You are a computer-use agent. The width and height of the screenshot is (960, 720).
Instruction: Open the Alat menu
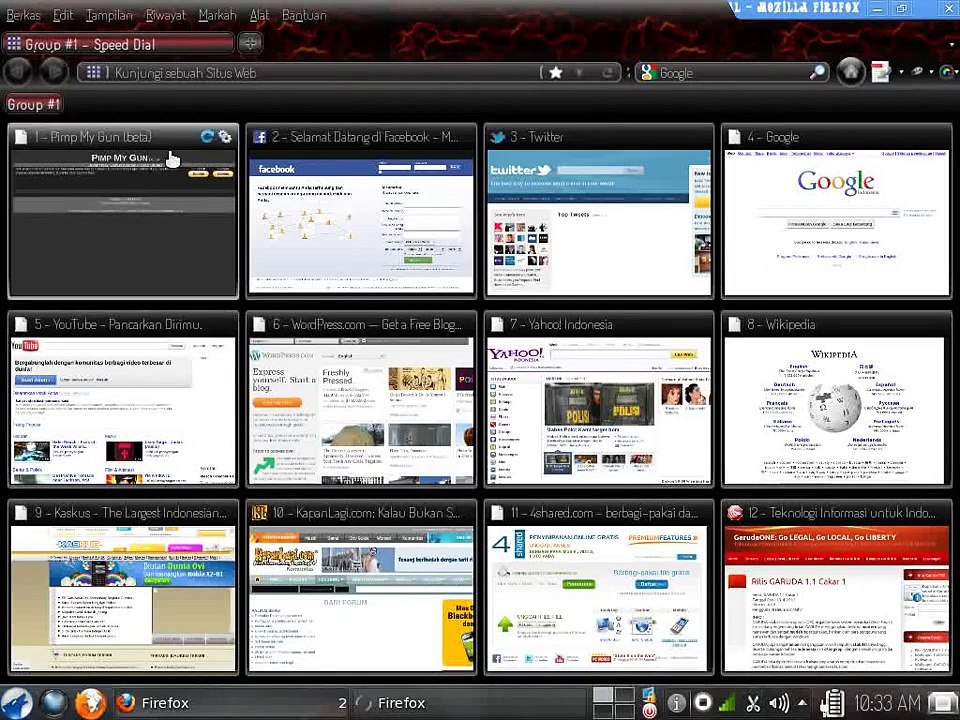[x=260, y=15]
